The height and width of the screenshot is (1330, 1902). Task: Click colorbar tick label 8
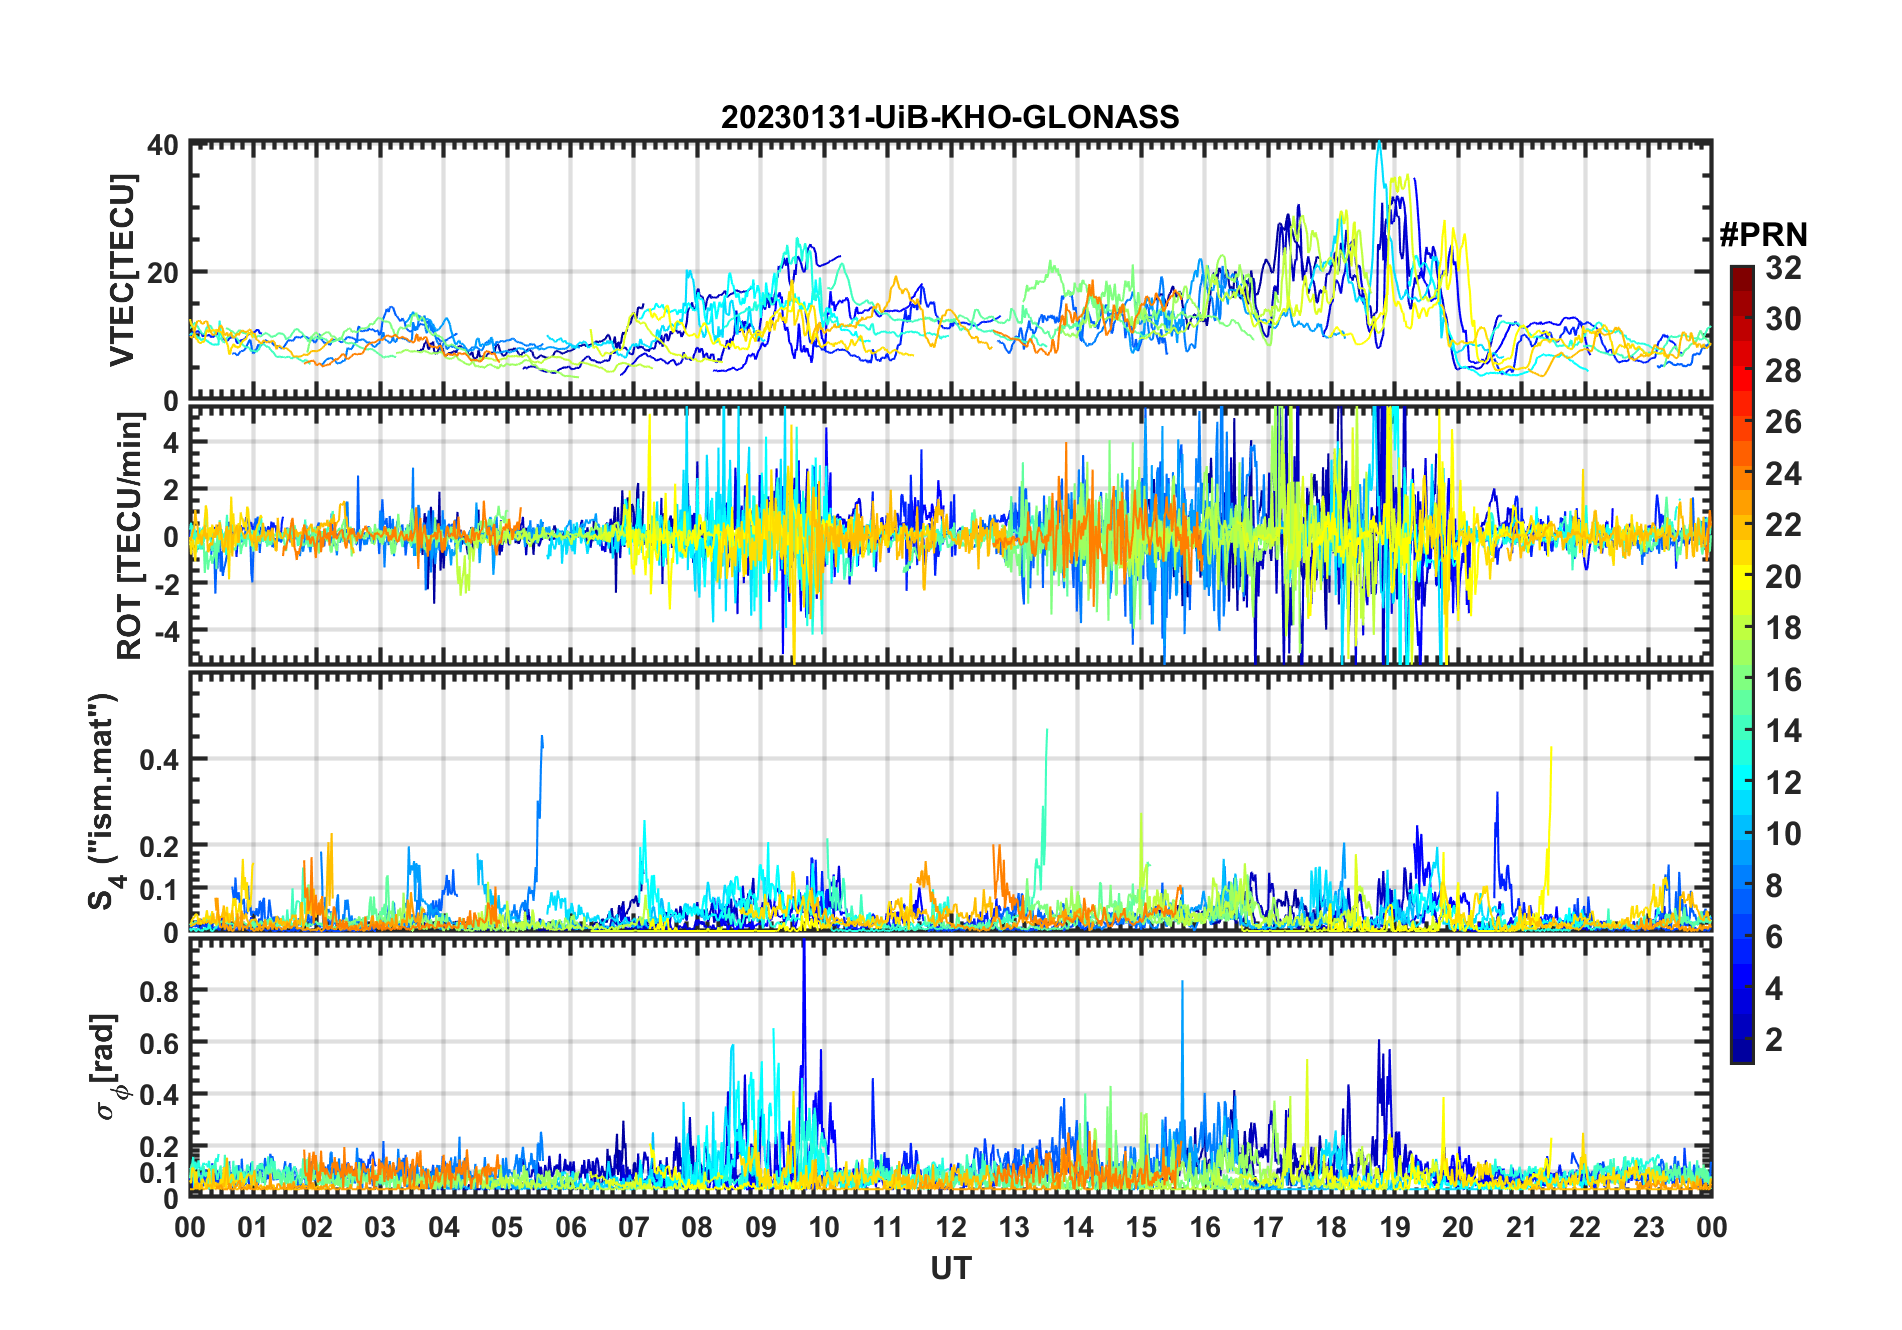(x=1774, y=885)
